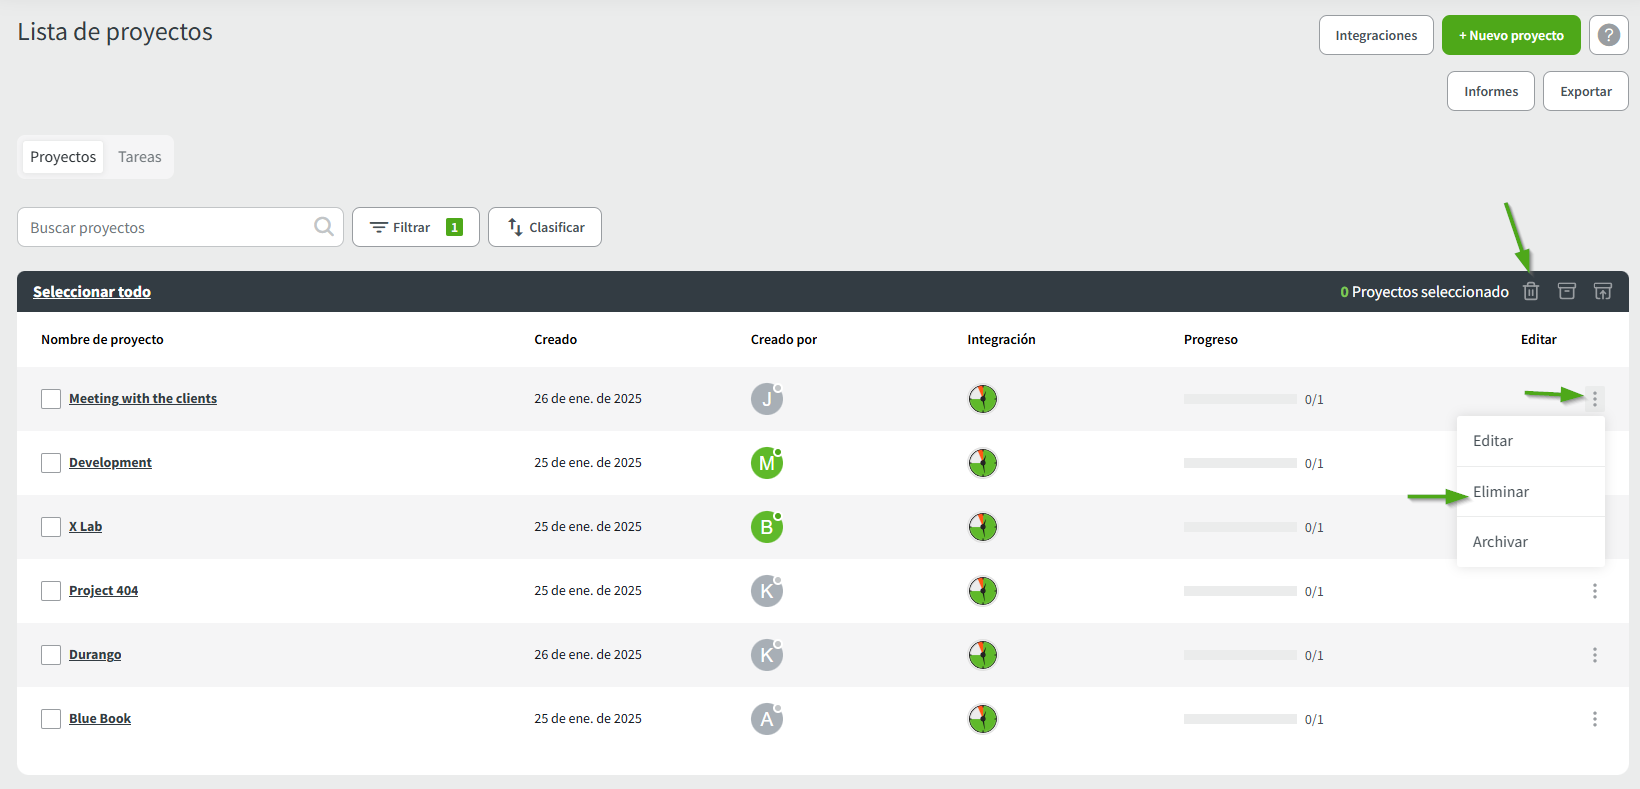Click the search magnifier icon
Viewport: 1640px width, 789px height.
(x=323, y=227)
